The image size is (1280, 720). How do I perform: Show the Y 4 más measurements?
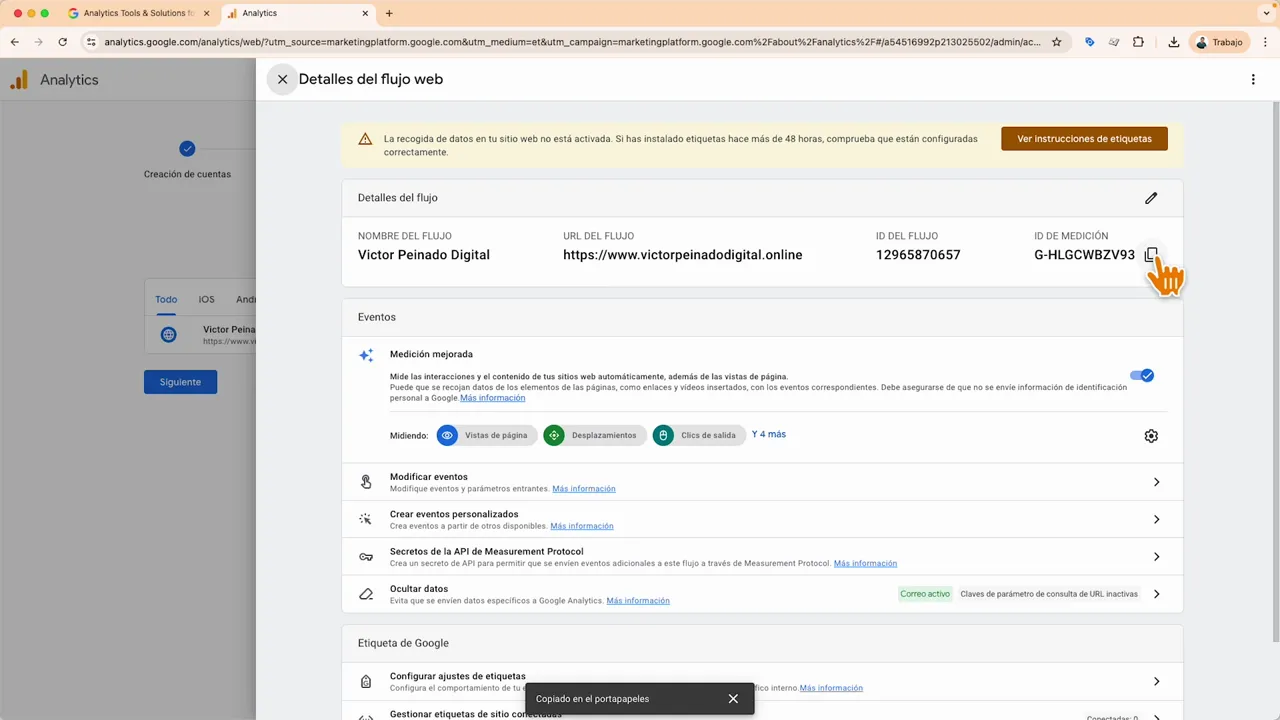pos(768,434)
